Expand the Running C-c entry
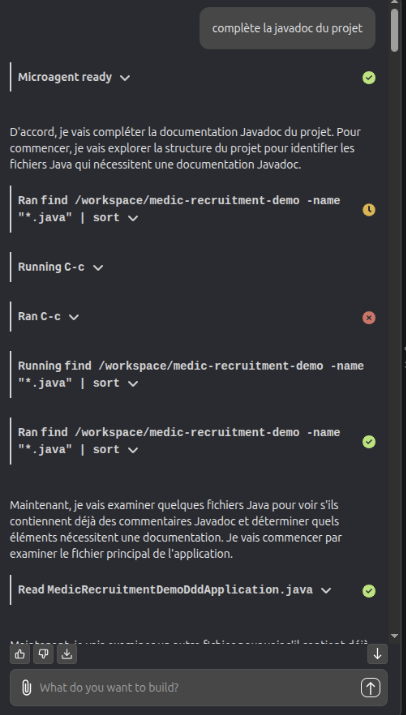 click(x=98, y=268)
